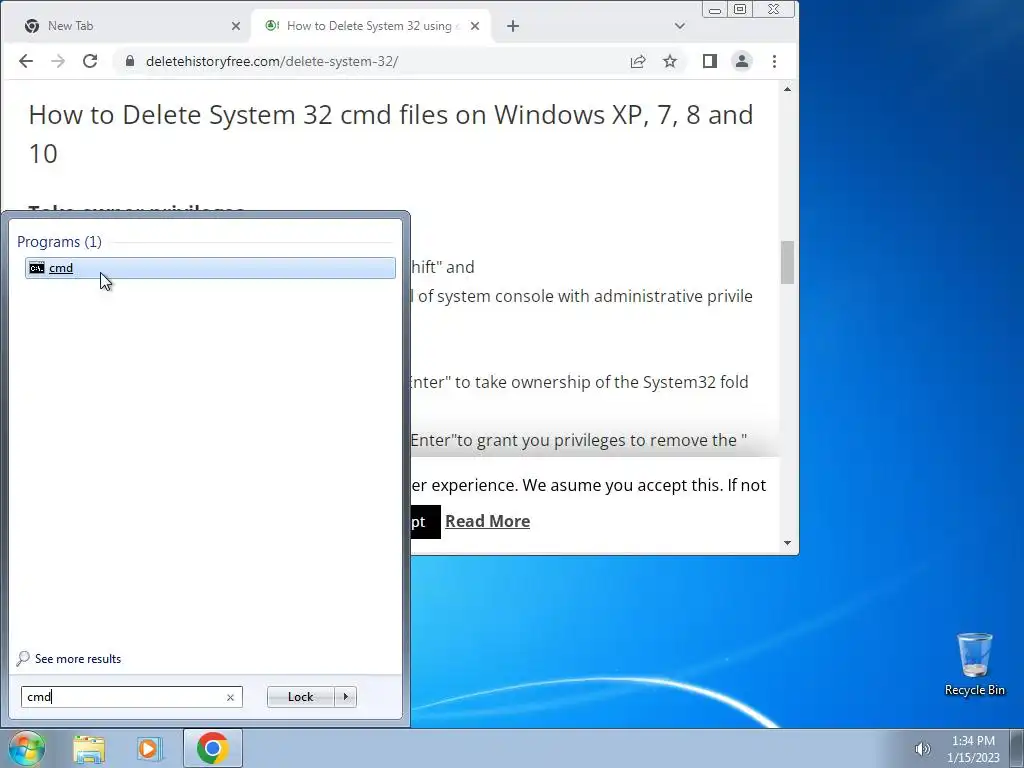This screenshot has width=1024, height=768.
Task: Bookmark this page with the star
Action: click(x=670, y=61)
